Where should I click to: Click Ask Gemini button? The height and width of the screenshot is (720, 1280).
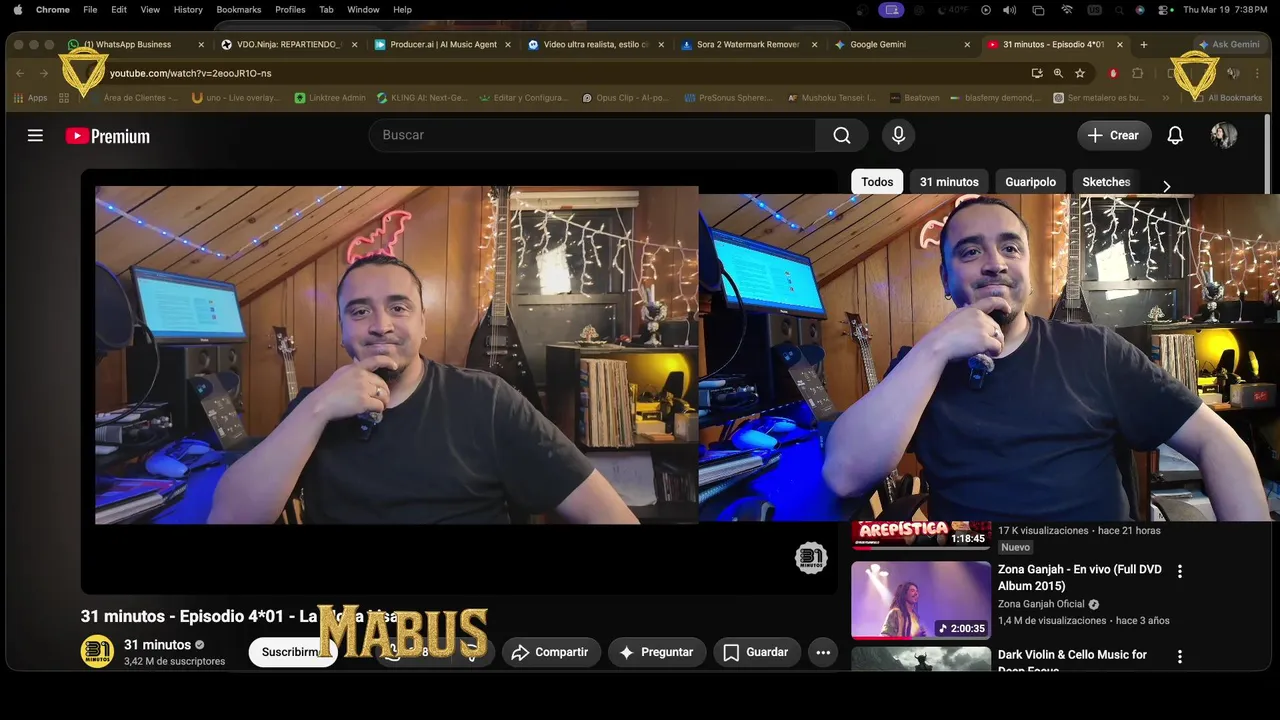(1229, 44)
